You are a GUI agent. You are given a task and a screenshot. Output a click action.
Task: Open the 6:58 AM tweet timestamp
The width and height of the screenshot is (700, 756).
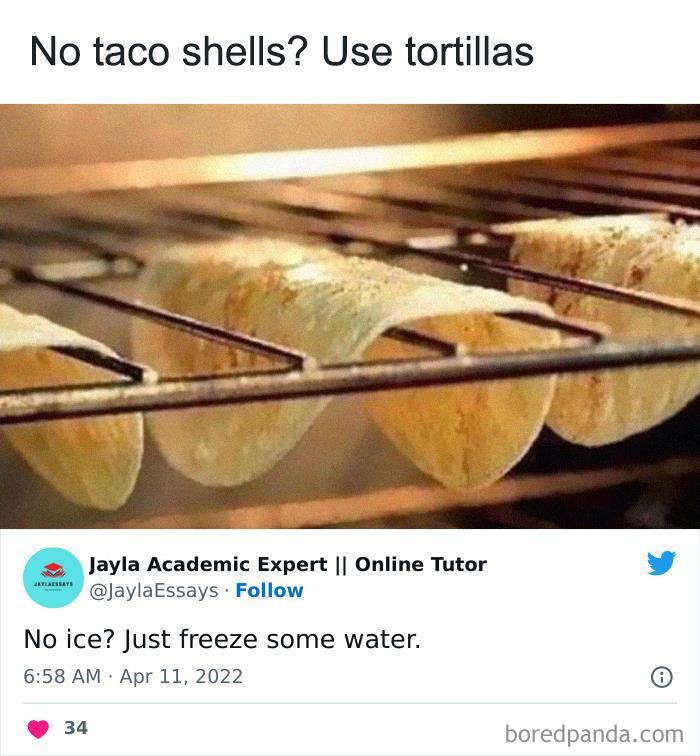click(62, 676)
